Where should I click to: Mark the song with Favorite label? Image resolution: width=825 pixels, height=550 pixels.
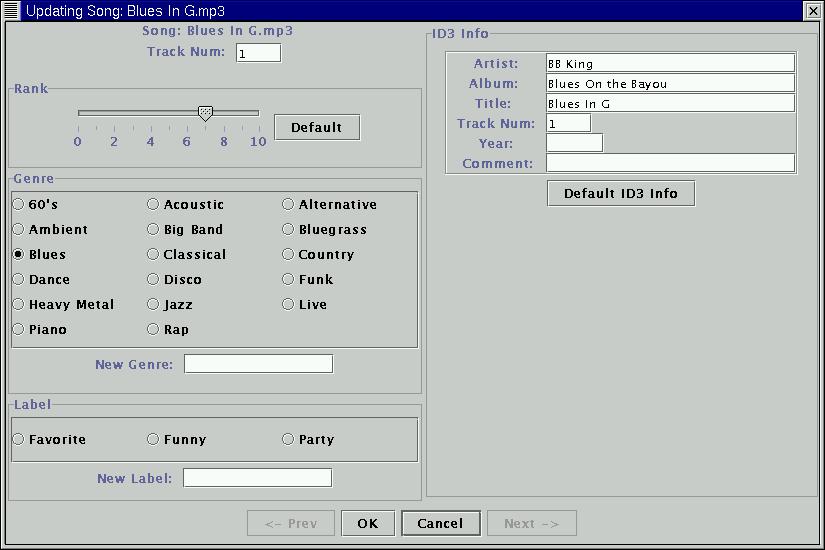pyautogui.click(x=18, y=439)
